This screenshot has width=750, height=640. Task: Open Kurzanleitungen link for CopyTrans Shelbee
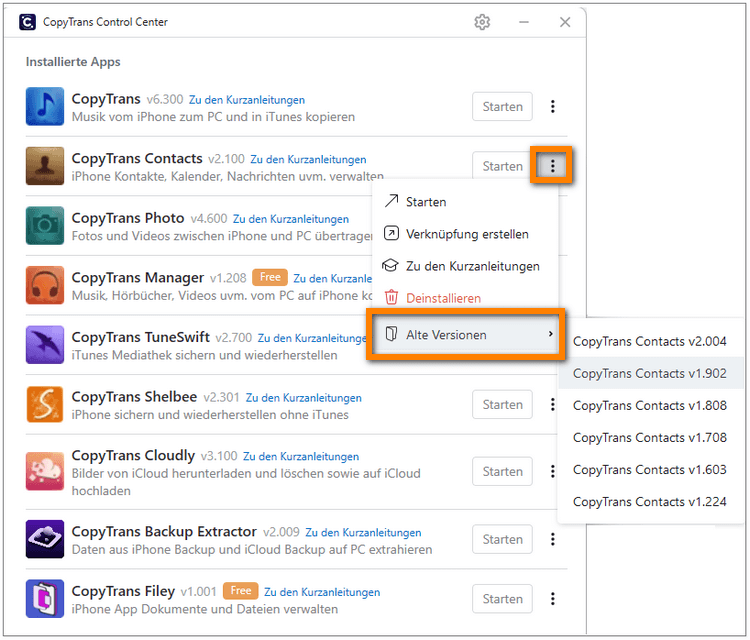[x=304, y=398]
